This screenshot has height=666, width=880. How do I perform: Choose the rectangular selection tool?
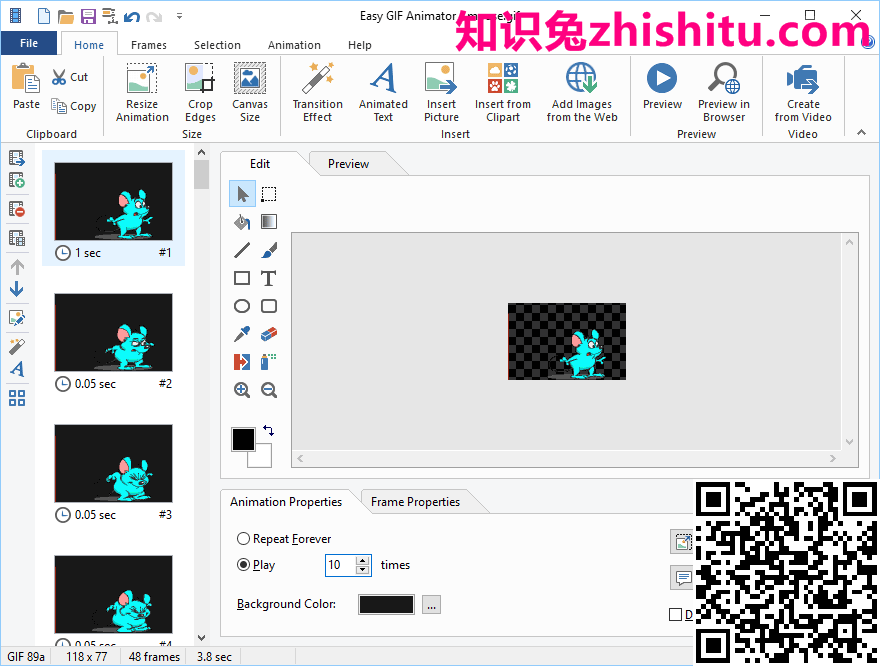(x=269, y=194)
